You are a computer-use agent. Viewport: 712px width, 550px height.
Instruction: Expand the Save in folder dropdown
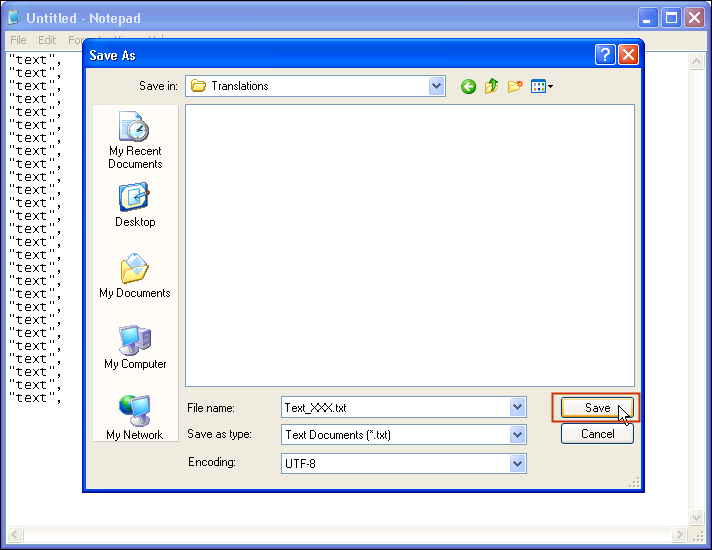point(436,86)
